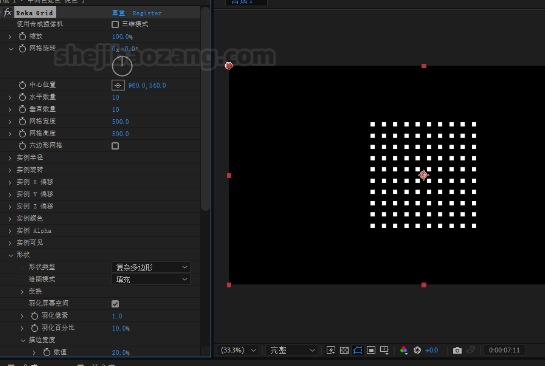Toggle stopwatch for 网格高度
545x366 pixels.
point(23,133)
